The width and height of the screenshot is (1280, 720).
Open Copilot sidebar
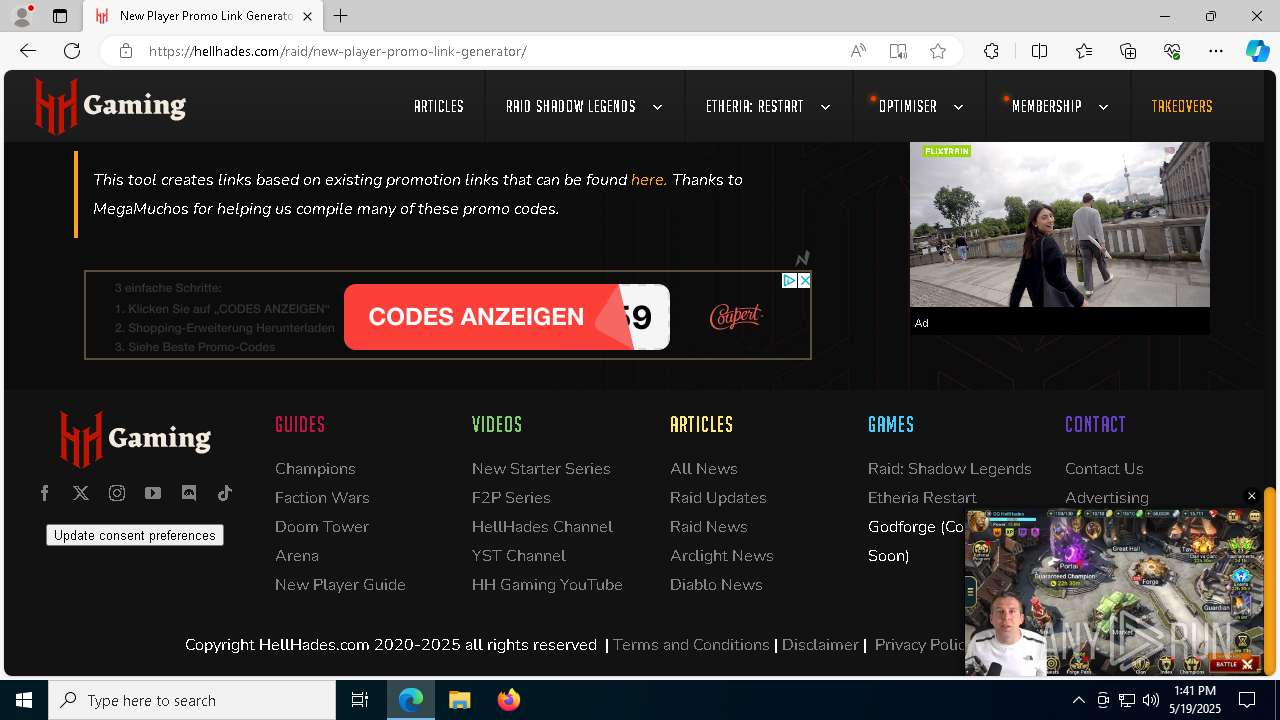pyautogui.click(x=1258, y=51)
